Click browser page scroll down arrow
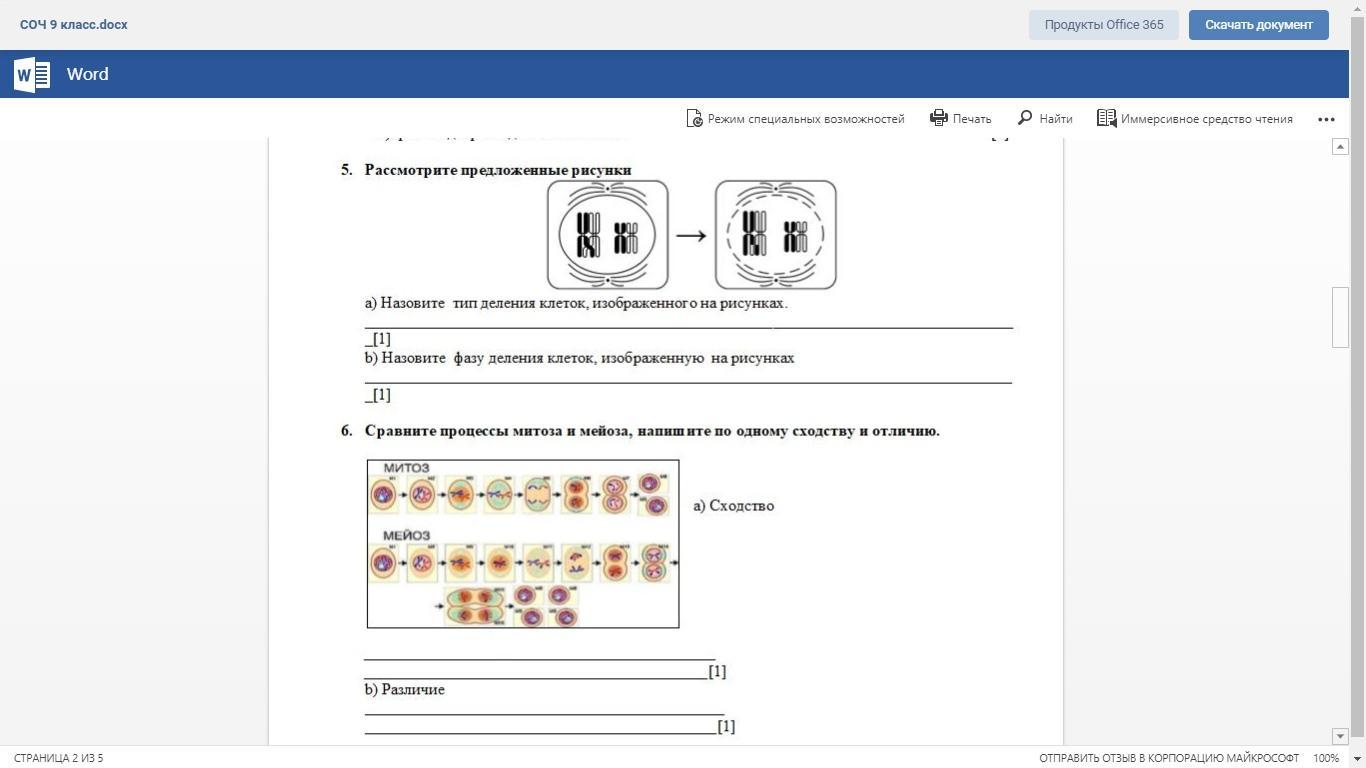1366x768 pixels. (1358, 759)
